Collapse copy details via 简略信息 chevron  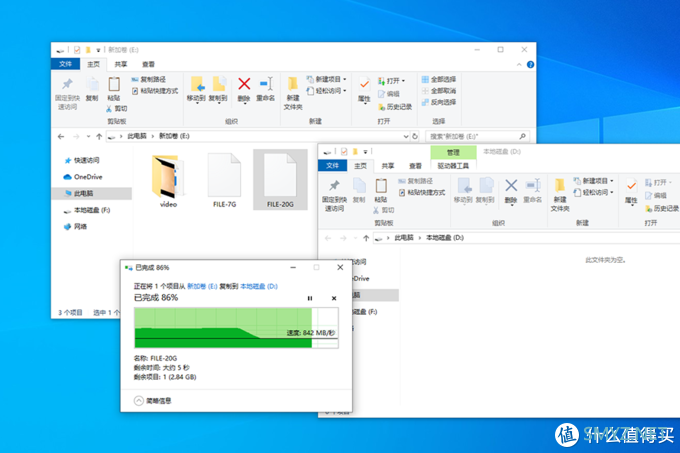tap(138, 401)
